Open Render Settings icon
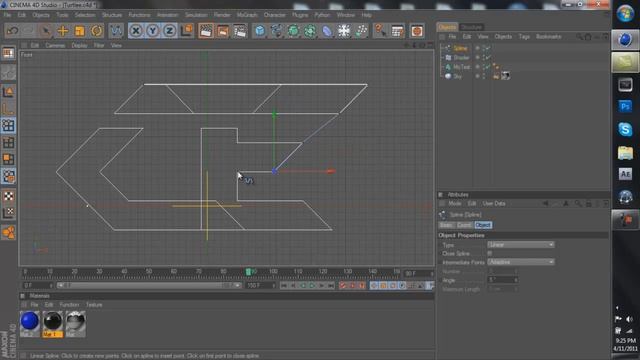Viewport: 640px width, 360px height. pyautogui.click(x=240, y=31)
